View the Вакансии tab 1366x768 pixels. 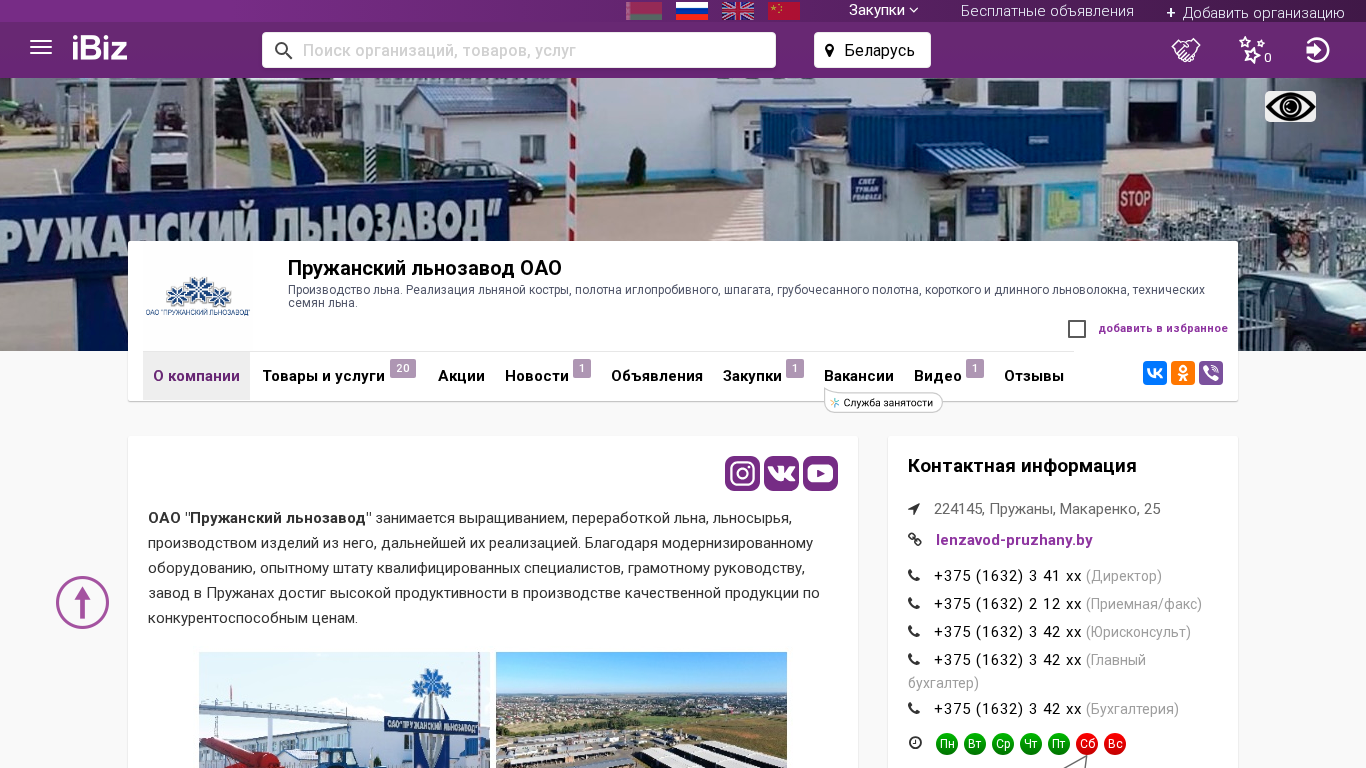pos(859,376)
